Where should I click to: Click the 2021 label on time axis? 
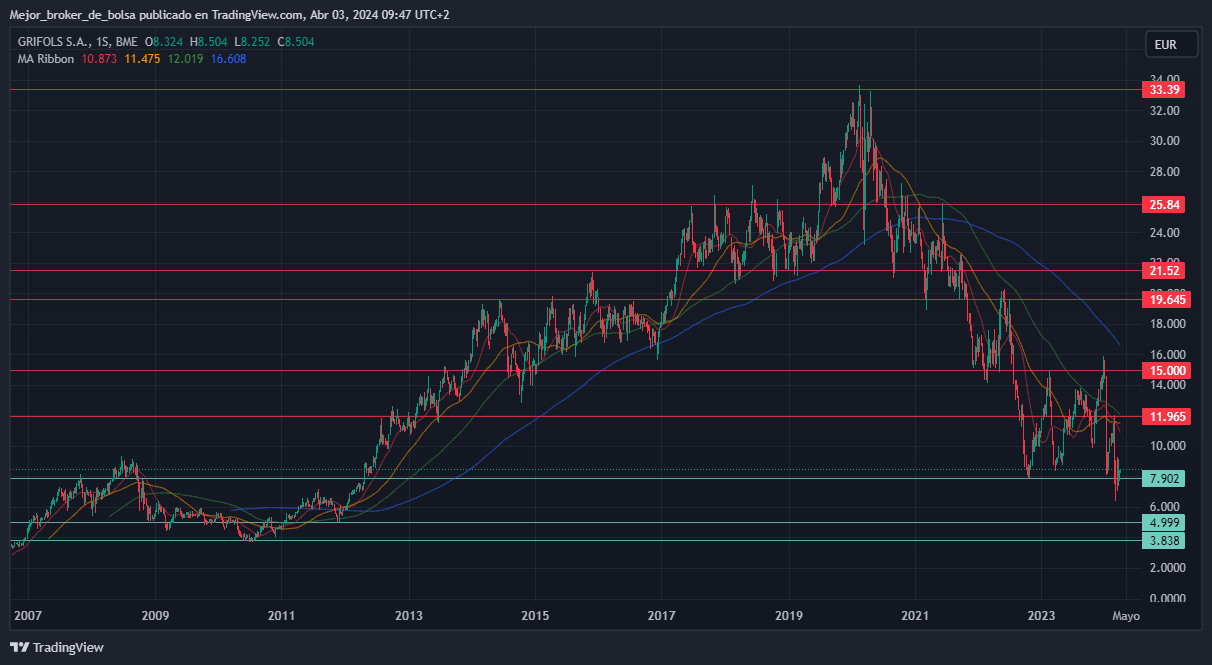point(916,616)
